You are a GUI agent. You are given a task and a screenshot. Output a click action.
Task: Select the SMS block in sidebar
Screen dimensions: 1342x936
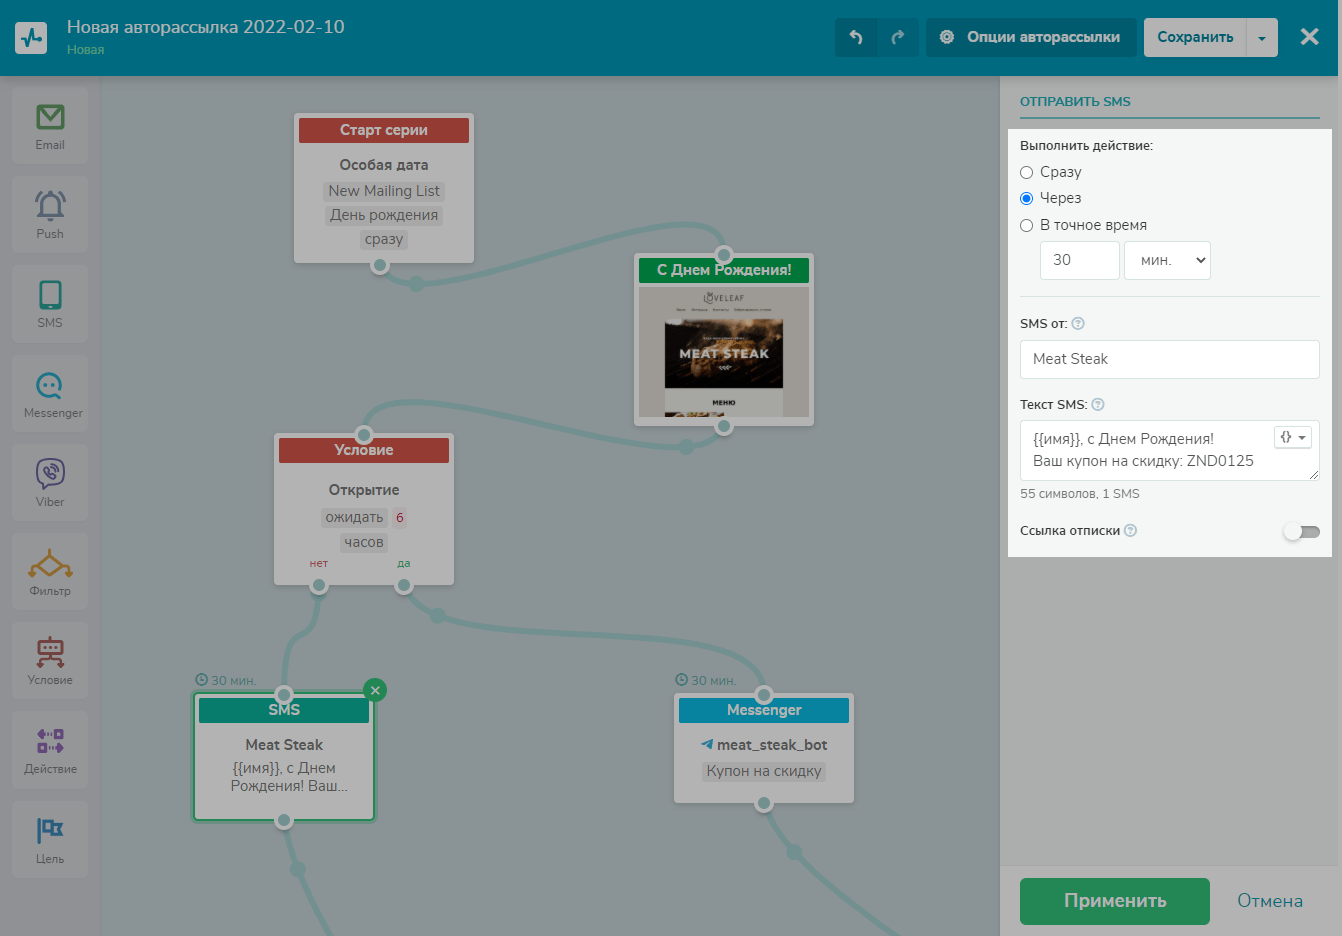50,303
